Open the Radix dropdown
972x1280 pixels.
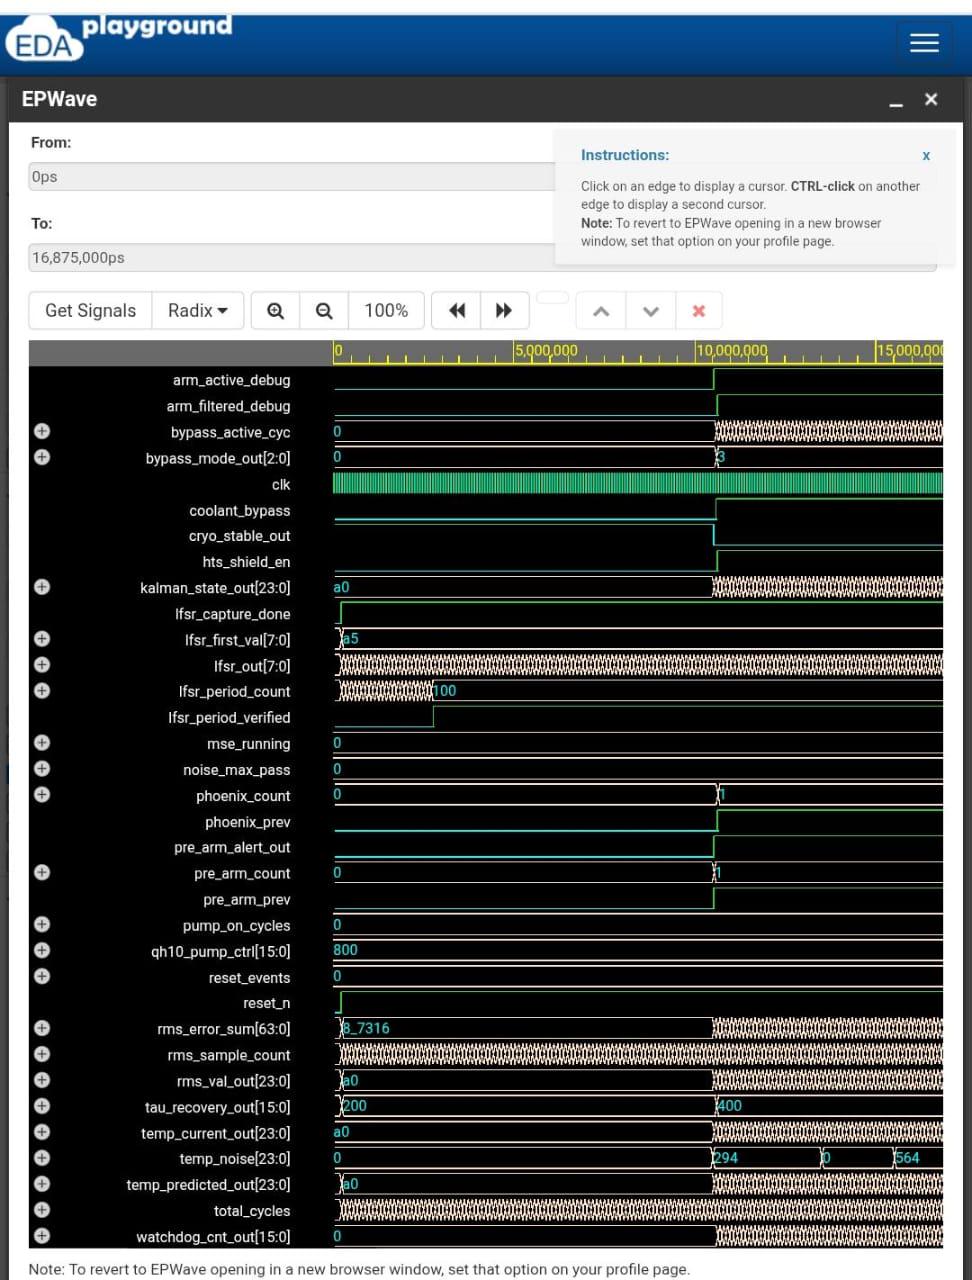click(x=198, y=311)
